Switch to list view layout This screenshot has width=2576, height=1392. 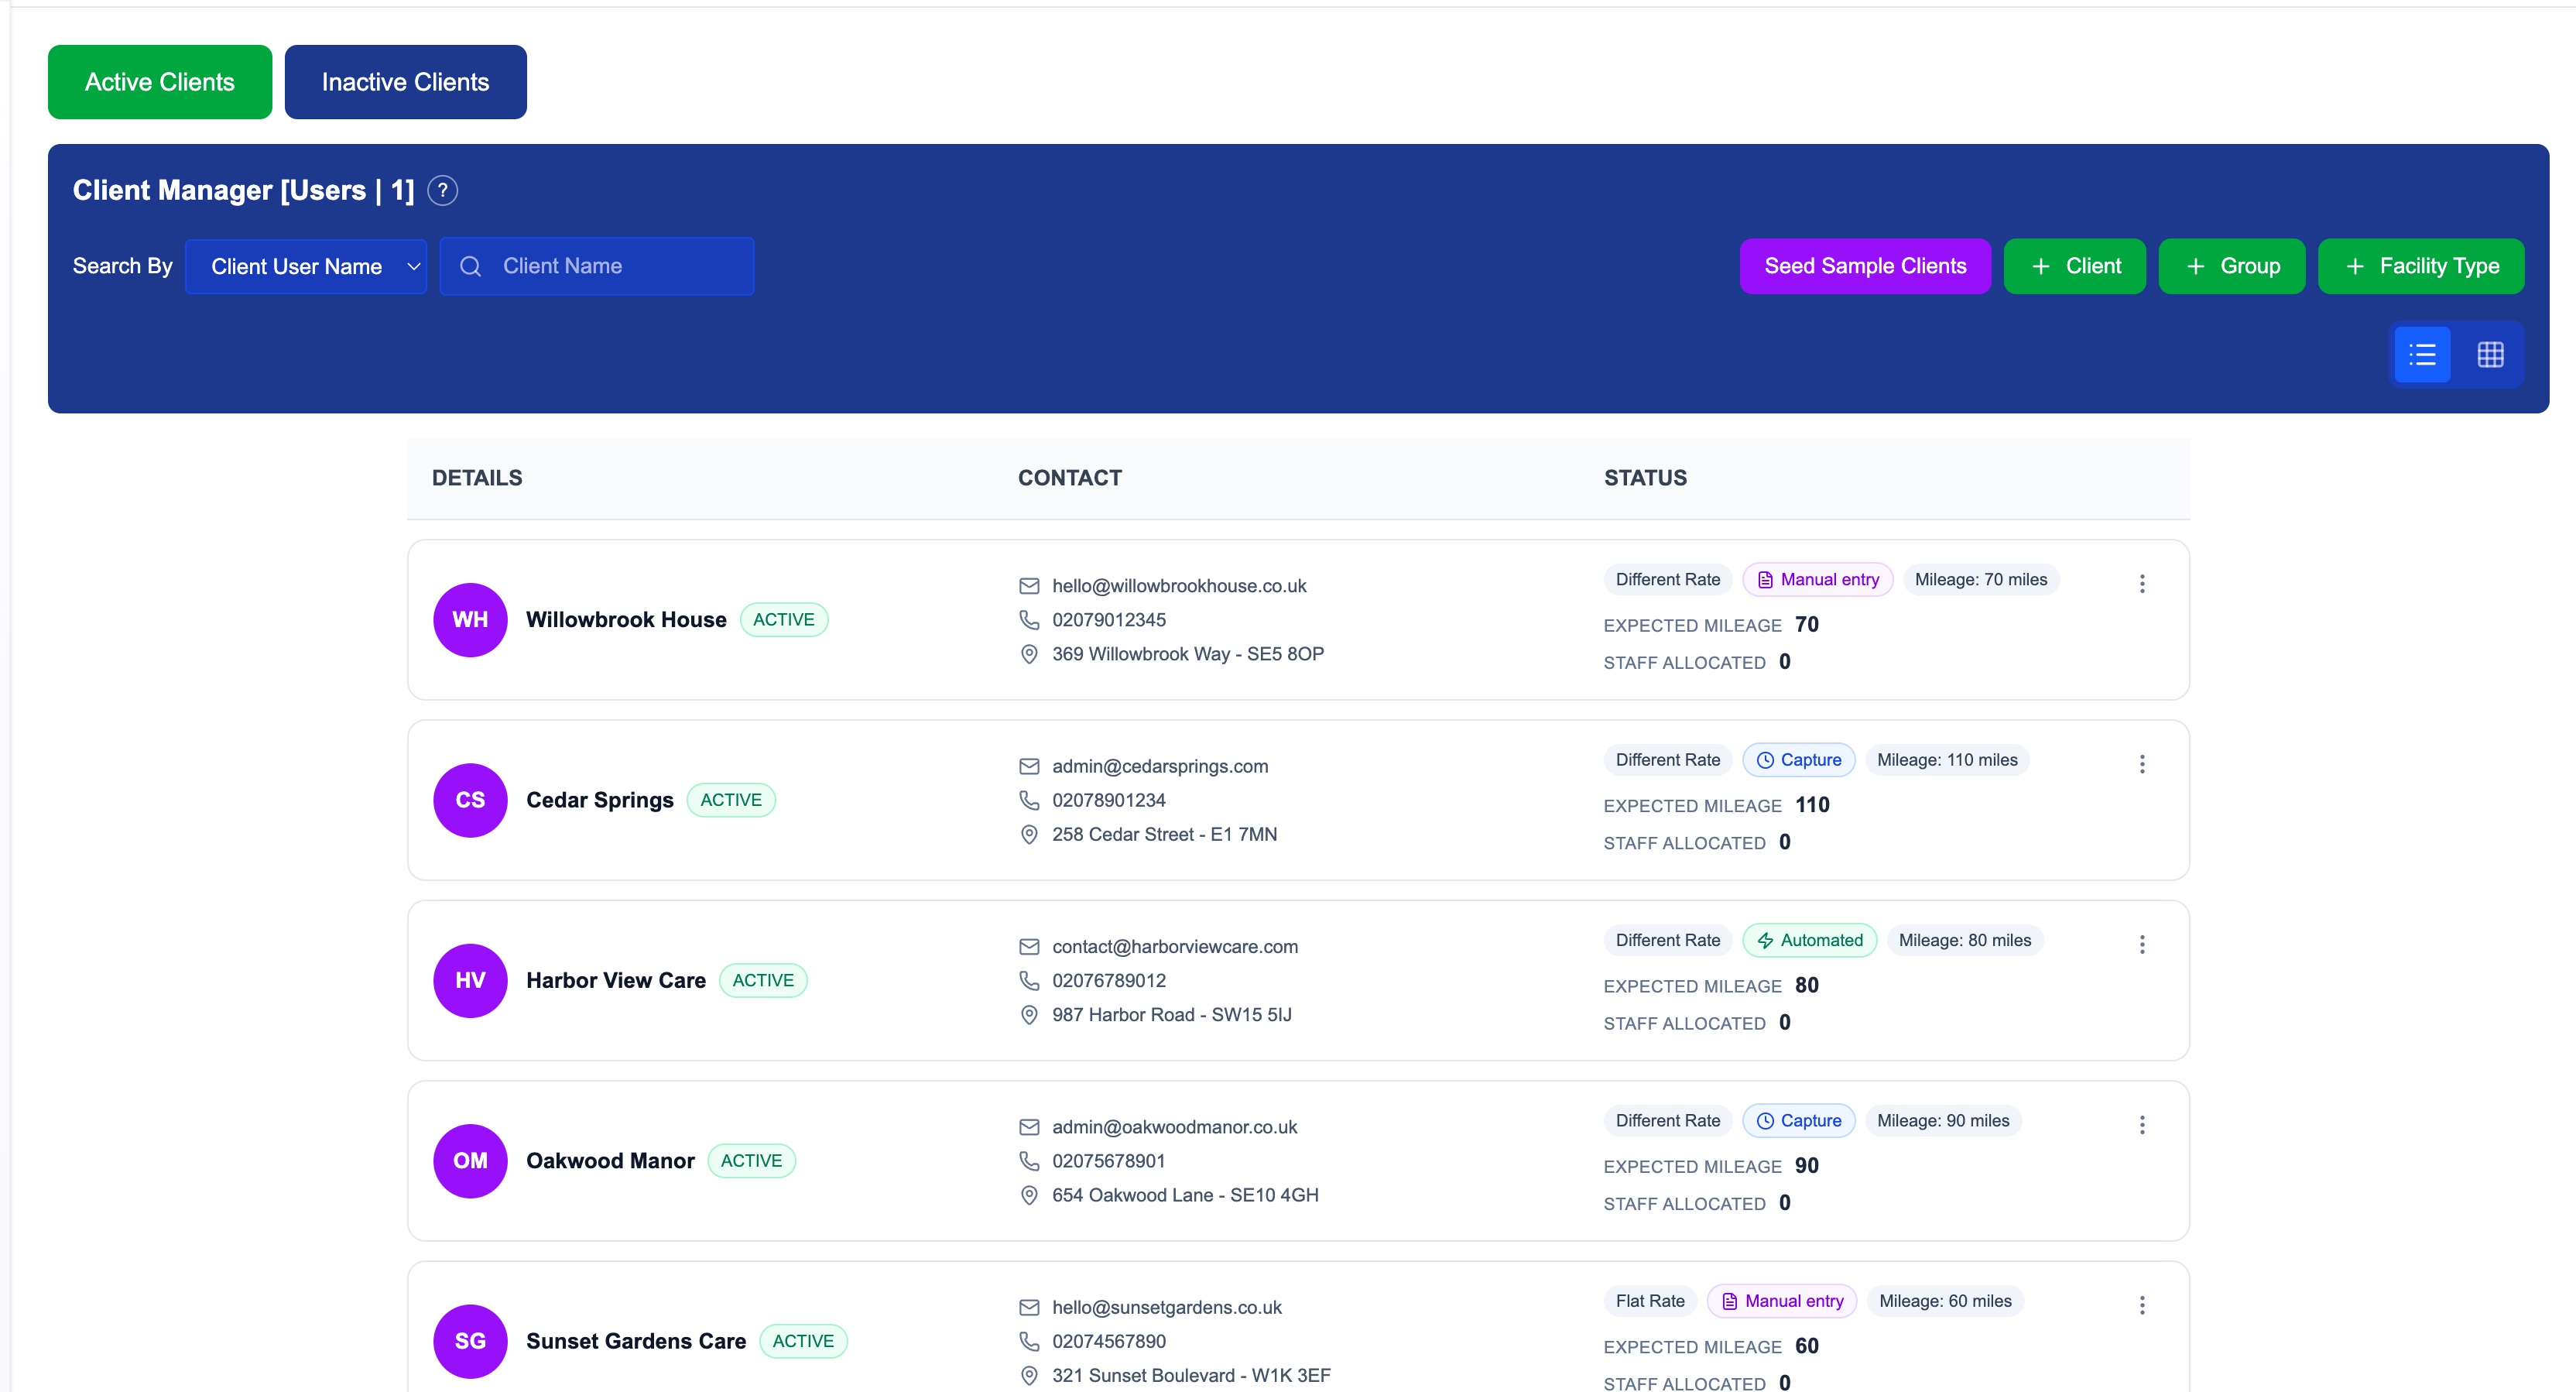pyautogui.click(x=2422, y=354)
